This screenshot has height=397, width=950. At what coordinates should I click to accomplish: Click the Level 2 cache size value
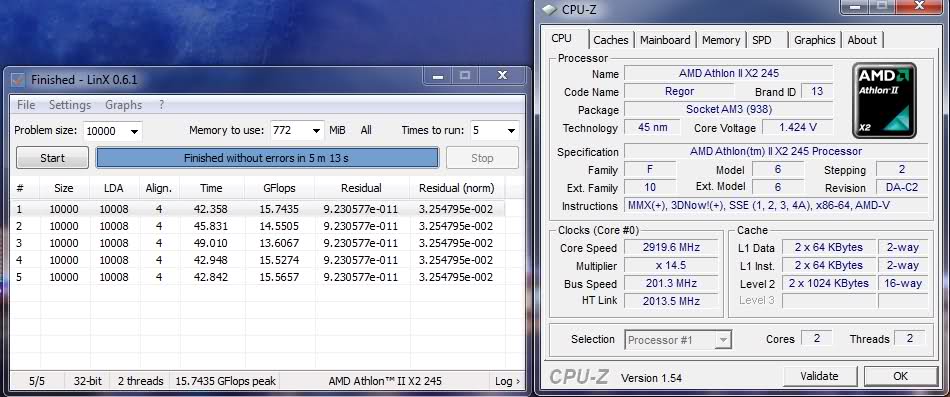tap(828, 283)
